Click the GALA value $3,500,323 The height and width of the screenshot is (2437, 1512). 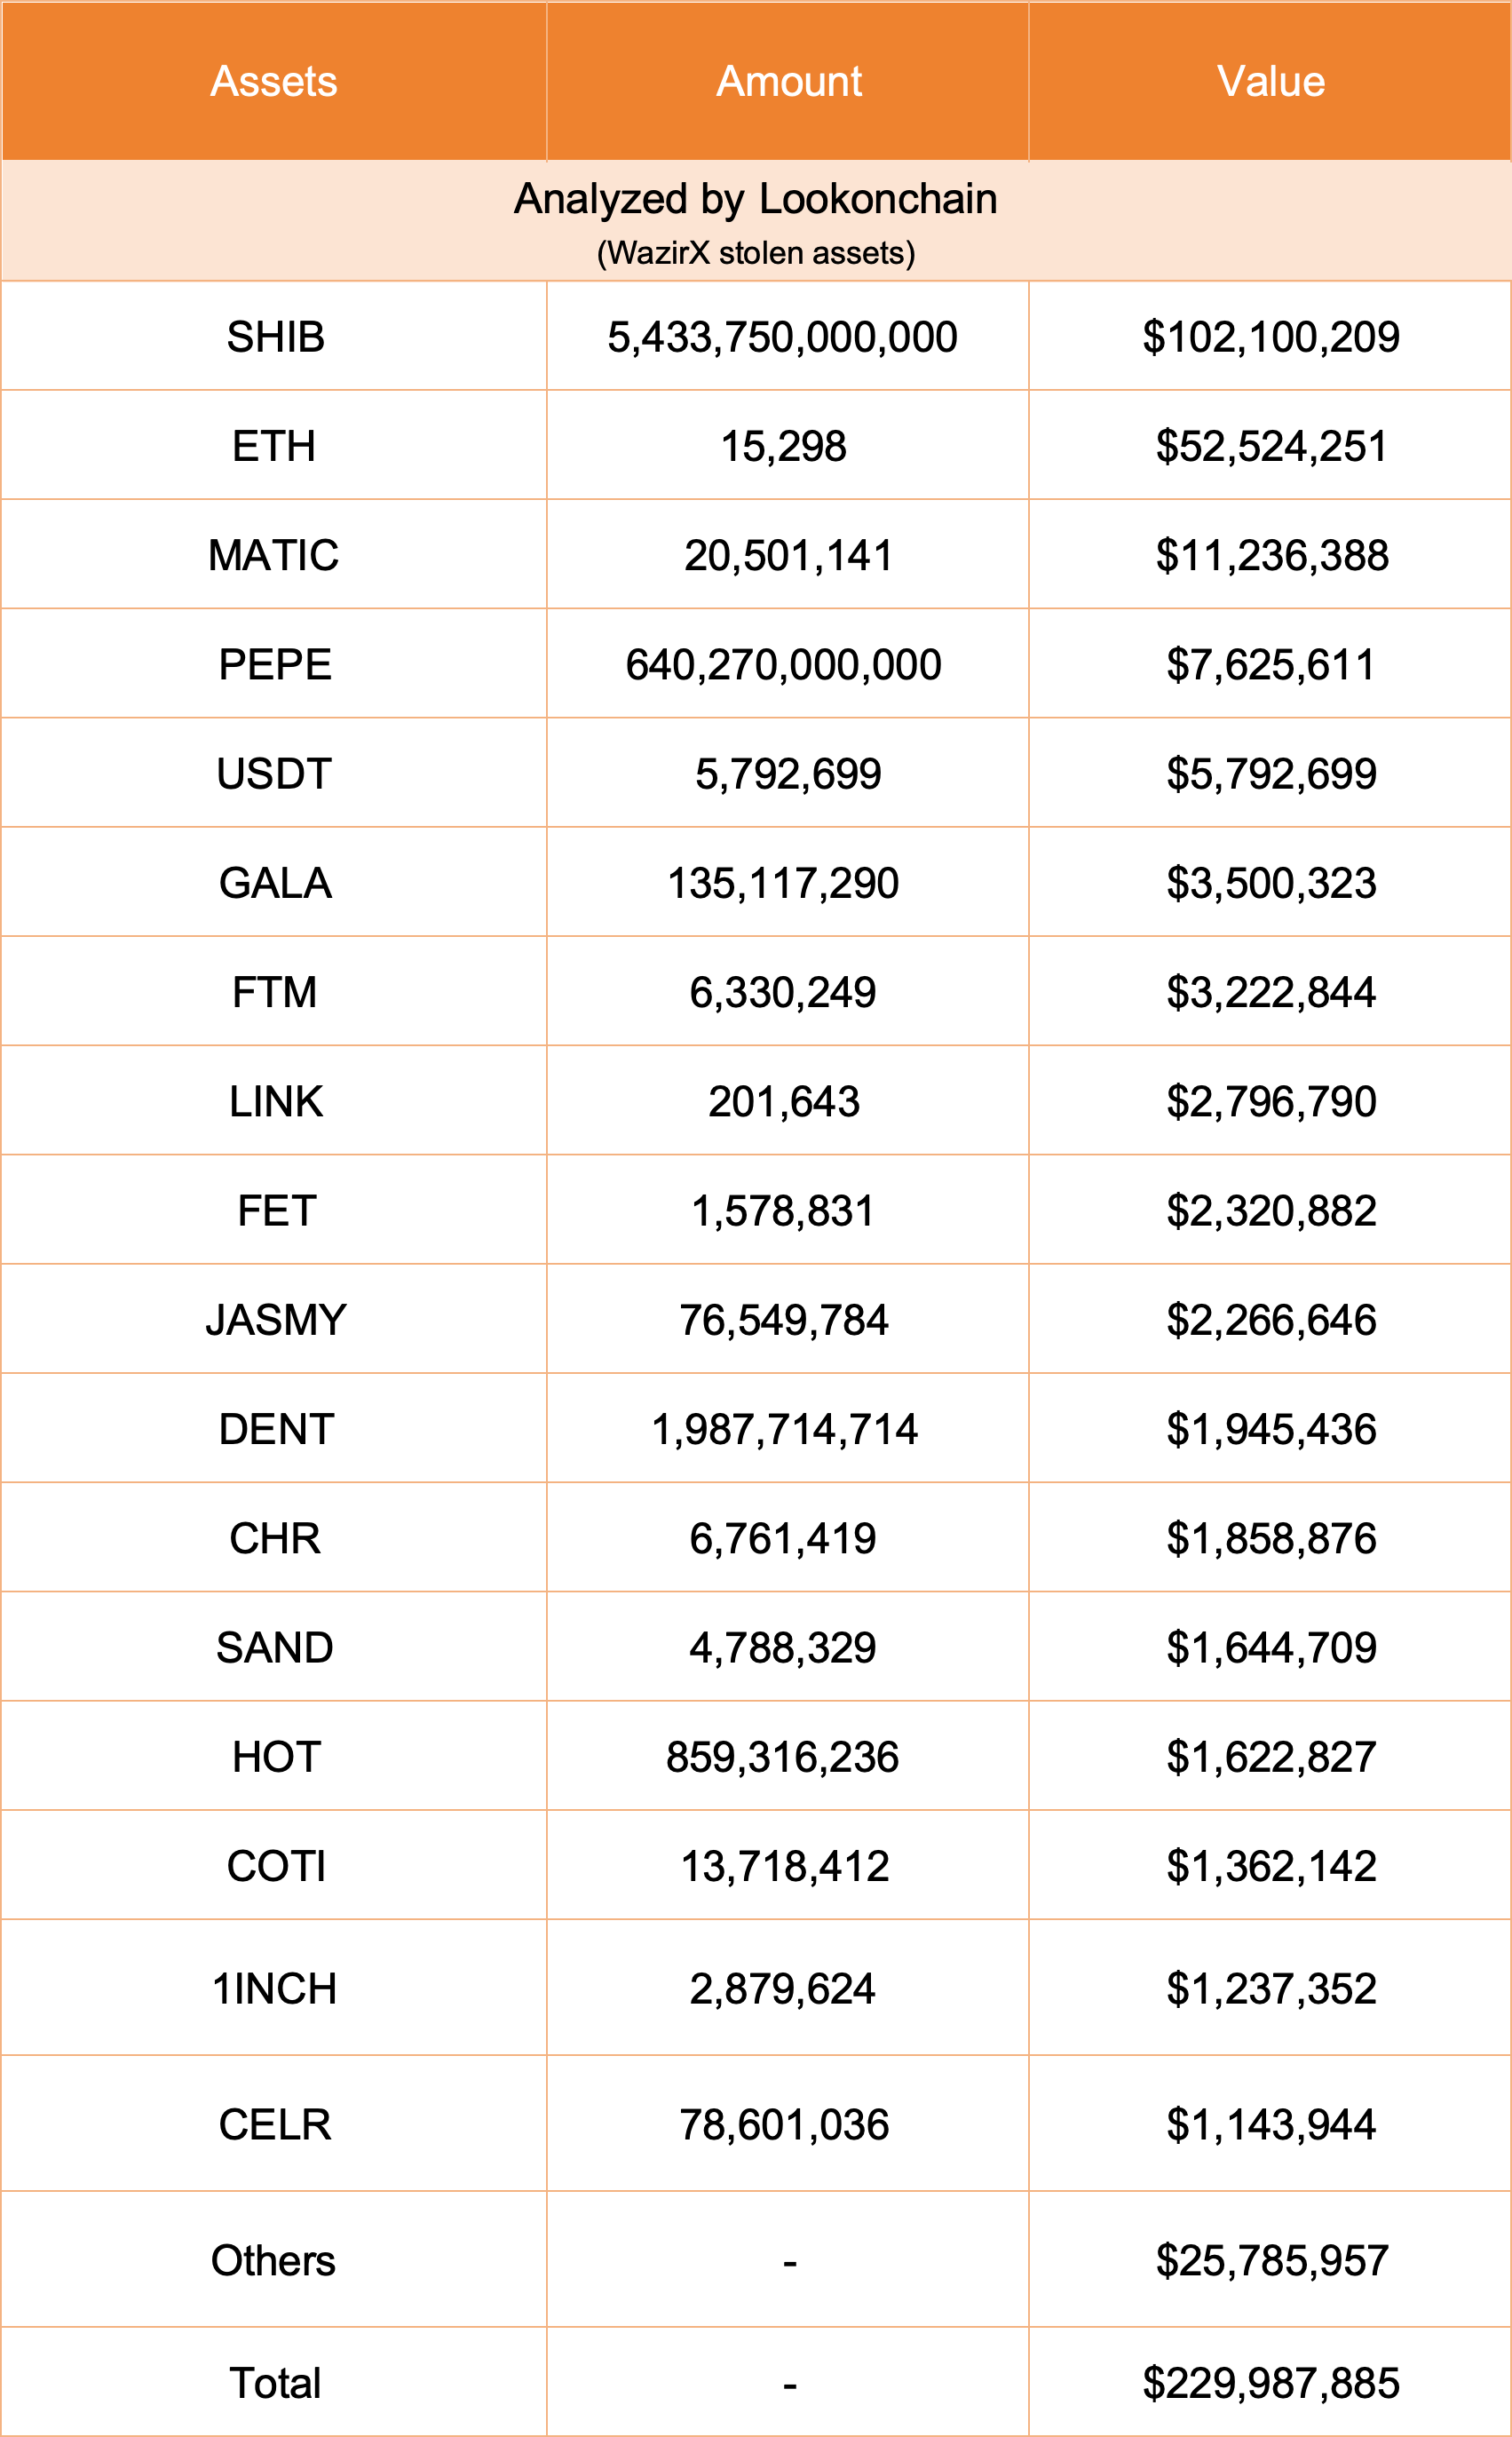click(x=1271, y=883)
